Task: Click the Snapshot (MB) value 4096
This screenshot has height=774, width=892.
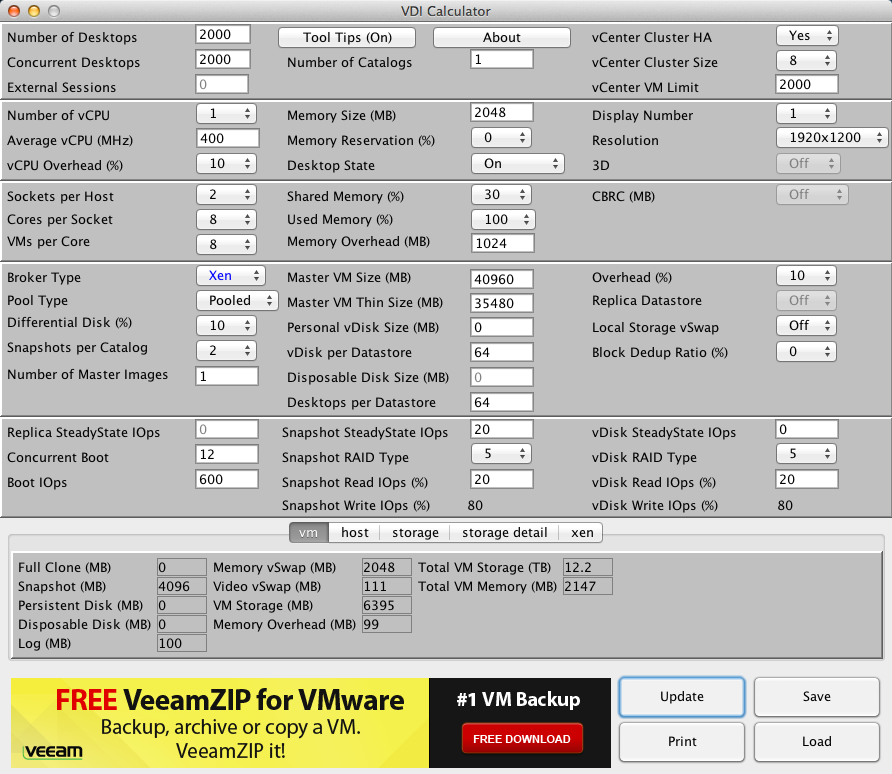Action: pyautogui.click(x=181, y=586)
